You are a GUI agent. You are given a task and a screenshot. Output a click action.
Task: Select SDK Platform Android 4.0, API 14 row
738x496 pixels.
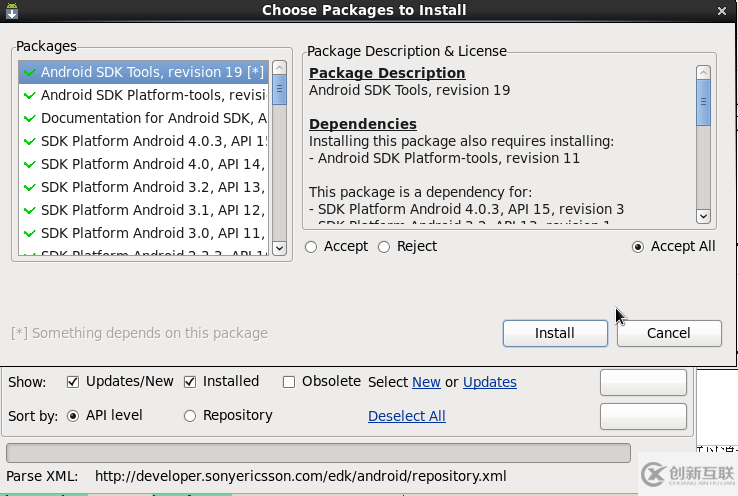[144, 164]
